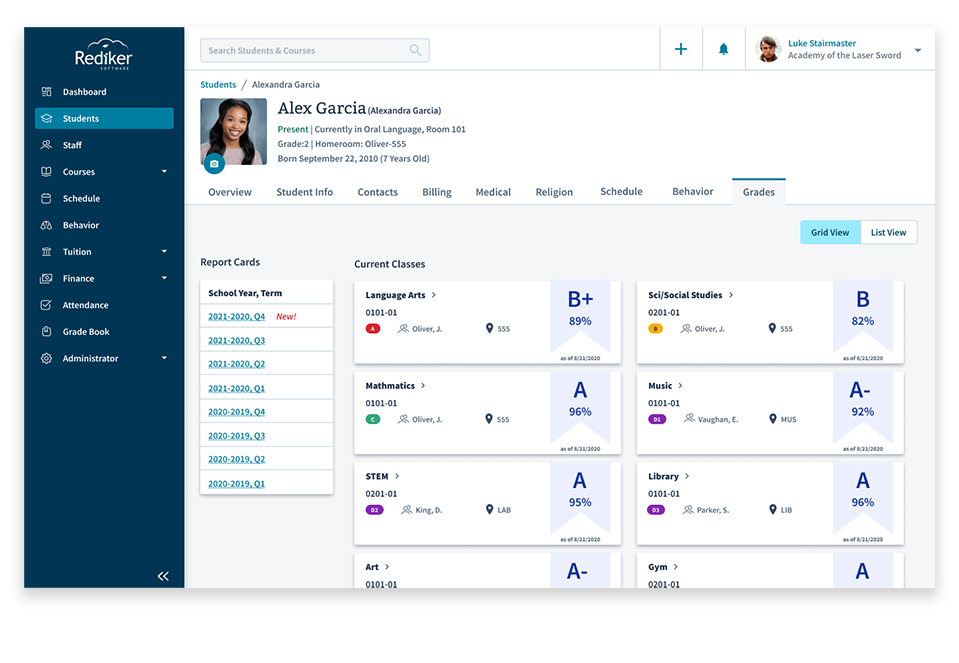This screenshot has width=959, height=663.
Task: Expand the Finance menu arrow
Action: (164, 278)
